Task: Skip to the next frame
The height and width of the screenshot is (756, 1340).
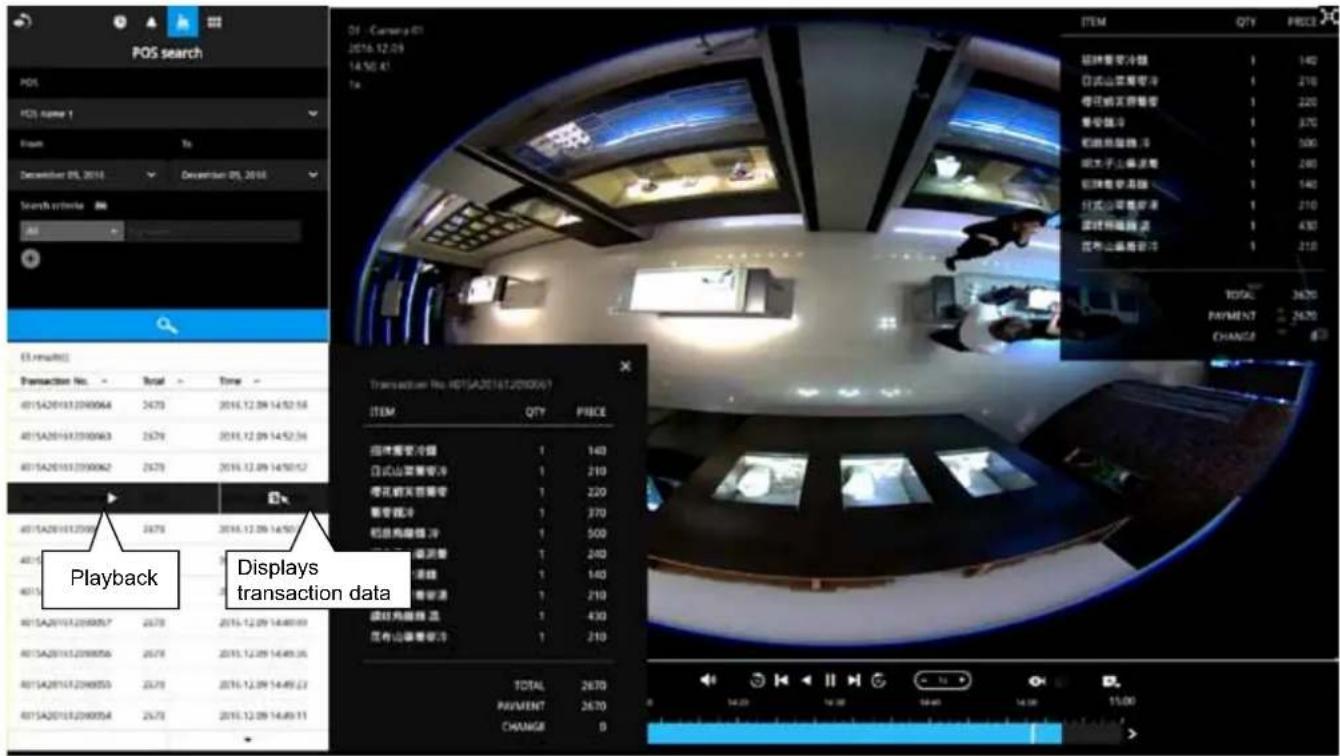Action: point(854,680)
